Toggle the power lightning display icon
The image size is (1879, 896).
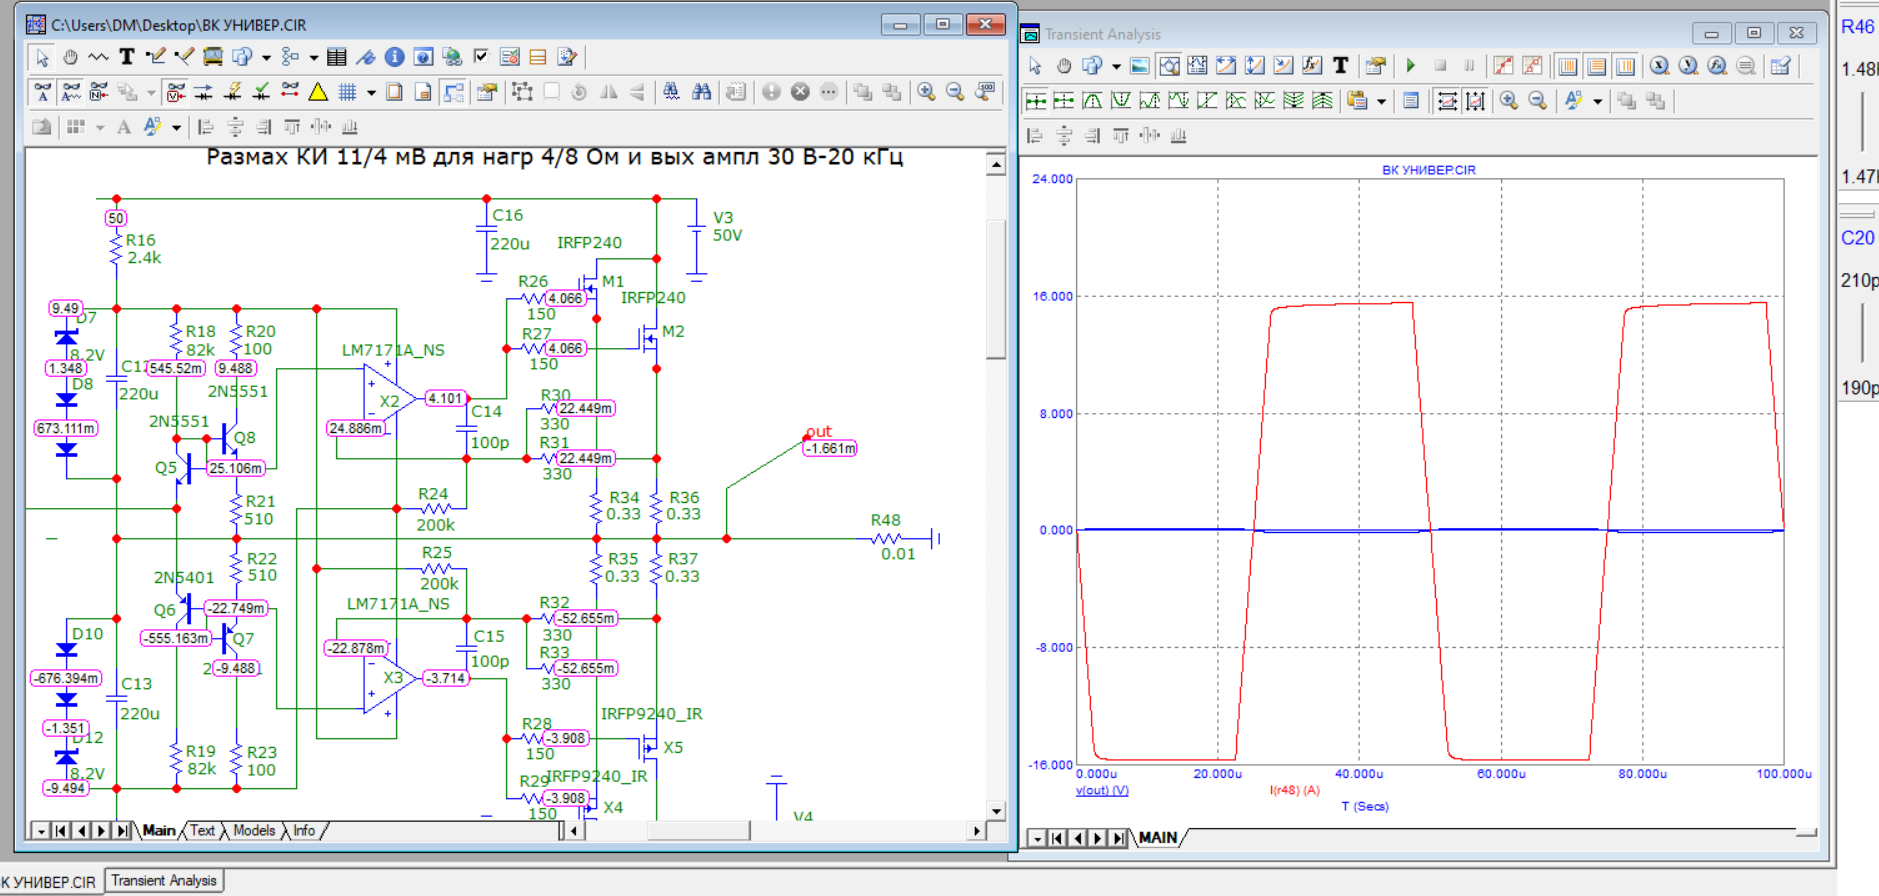(x=232, y=92)
